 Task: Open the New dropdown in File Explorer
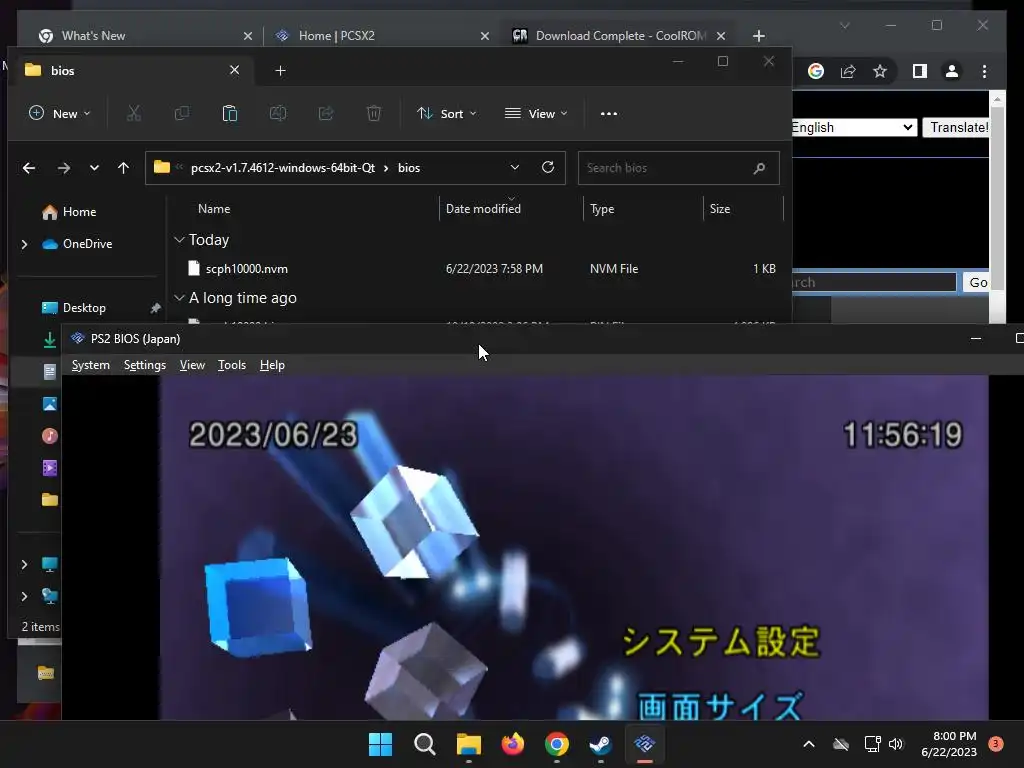point(59,114)
